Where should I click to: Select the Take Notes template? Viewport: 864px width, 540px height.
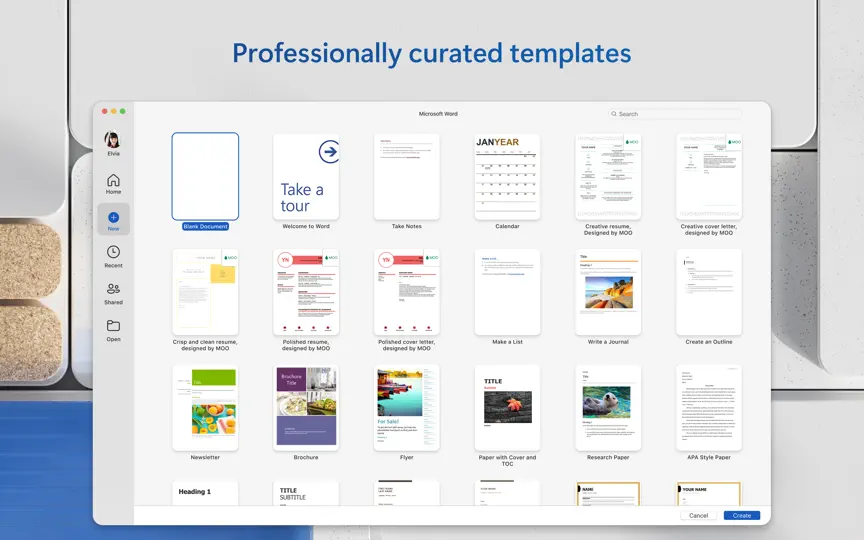pyautogui.click(x=407, y=176)
